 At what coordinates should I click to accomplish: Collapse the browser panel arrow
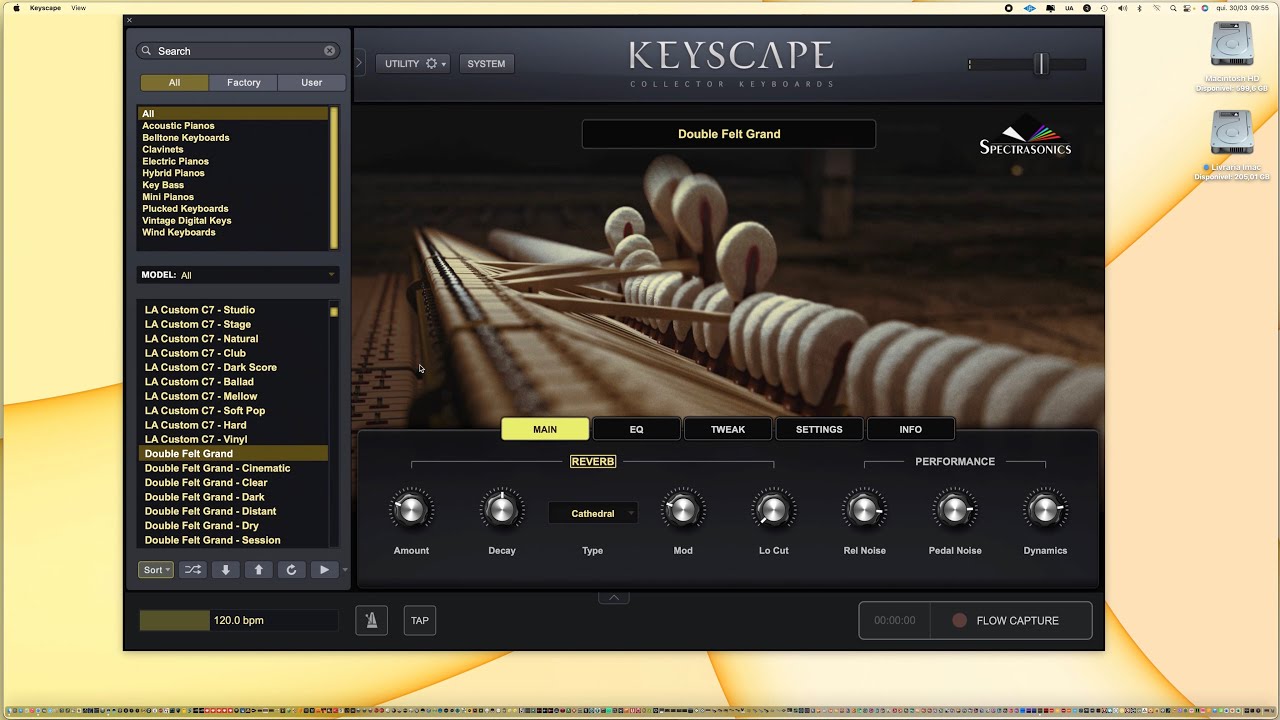(x=359, y=63)
